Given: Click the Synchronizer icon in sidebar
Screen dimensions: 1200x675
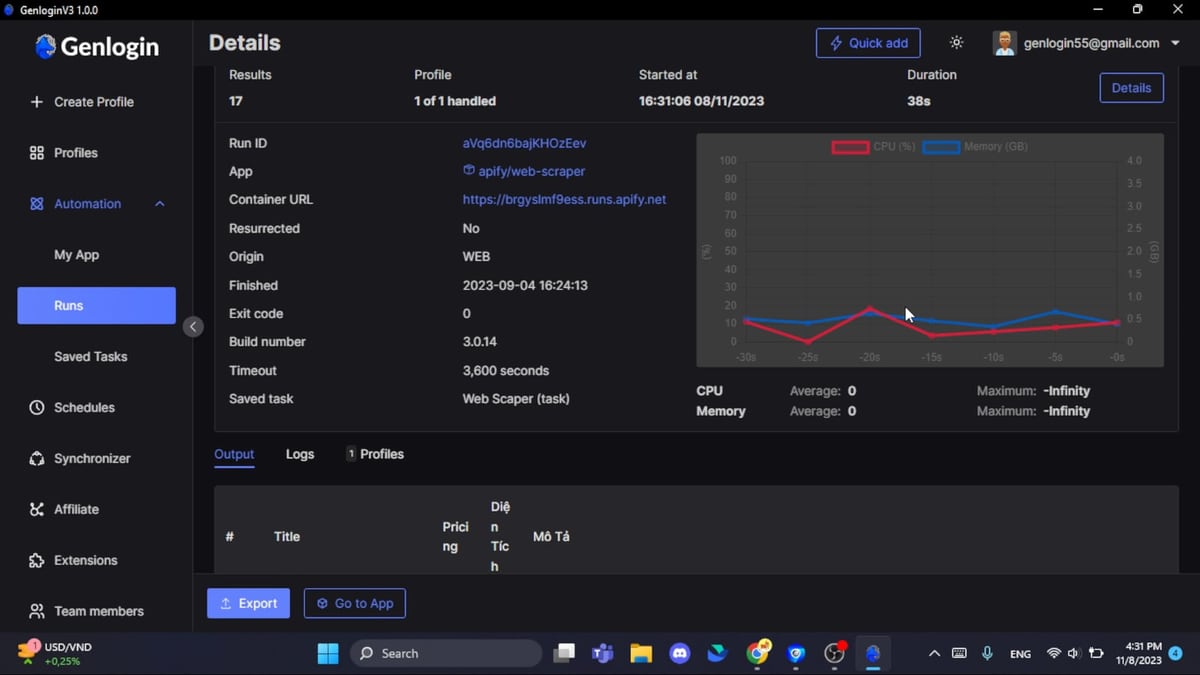Looking at the screenshot, I should tap(37, 459).
